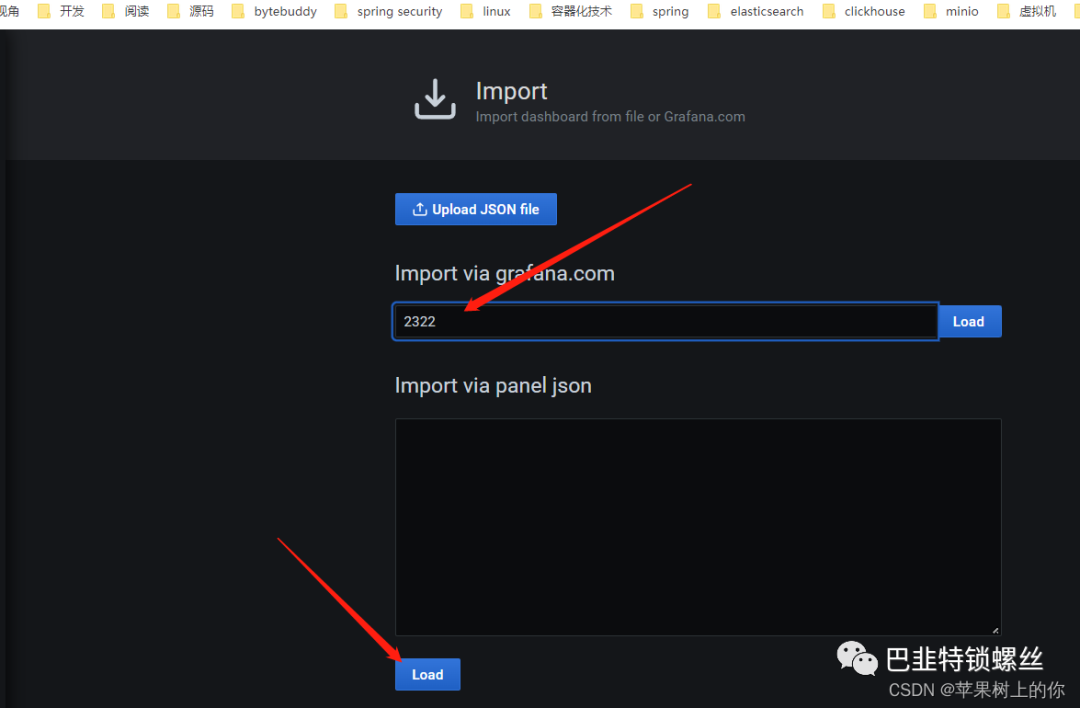Screen dimensions: 1080x708
Task: Open the bytebuddy bookmark folder
Action: coord(274,12)
